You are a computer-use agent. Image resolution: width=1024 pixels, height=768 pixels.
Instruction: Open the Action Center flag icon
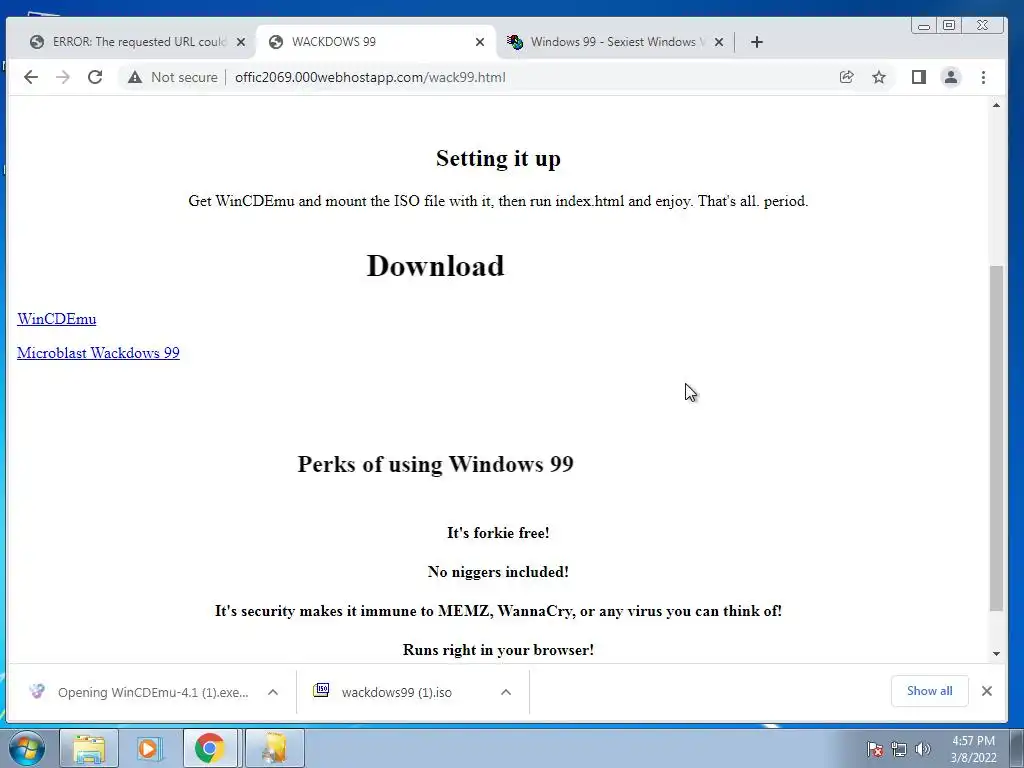875,749
